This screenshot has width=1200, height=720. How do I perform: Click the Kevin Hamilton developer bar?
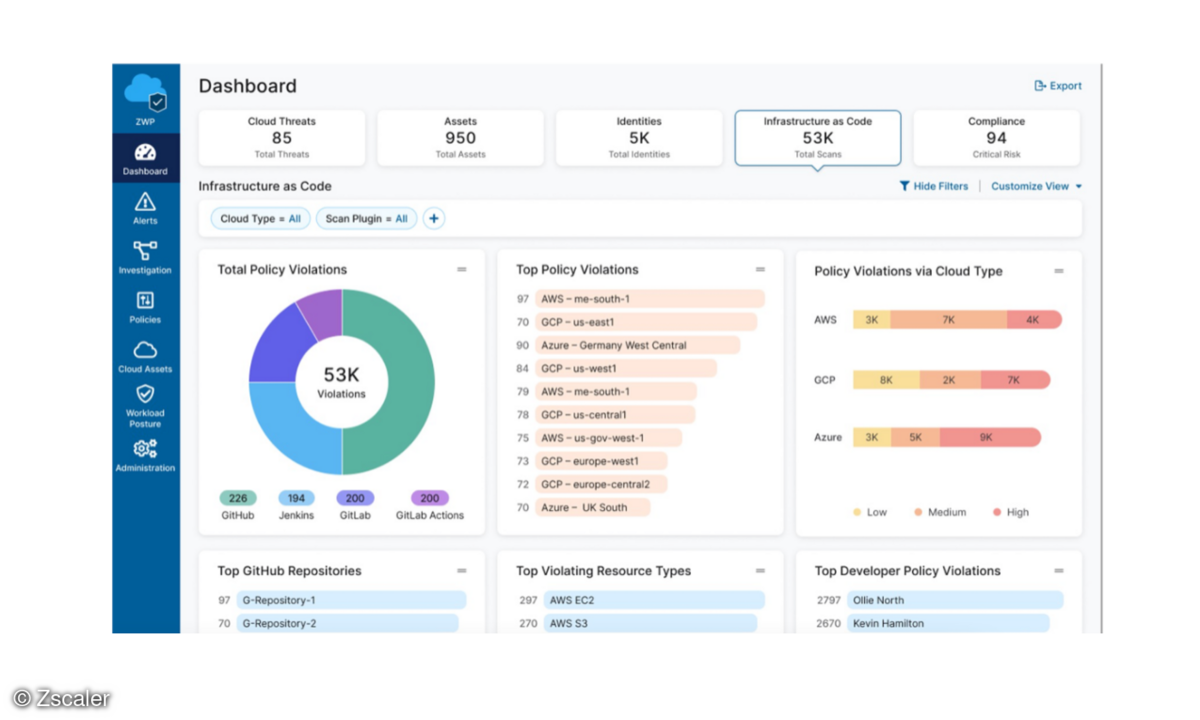948,623
